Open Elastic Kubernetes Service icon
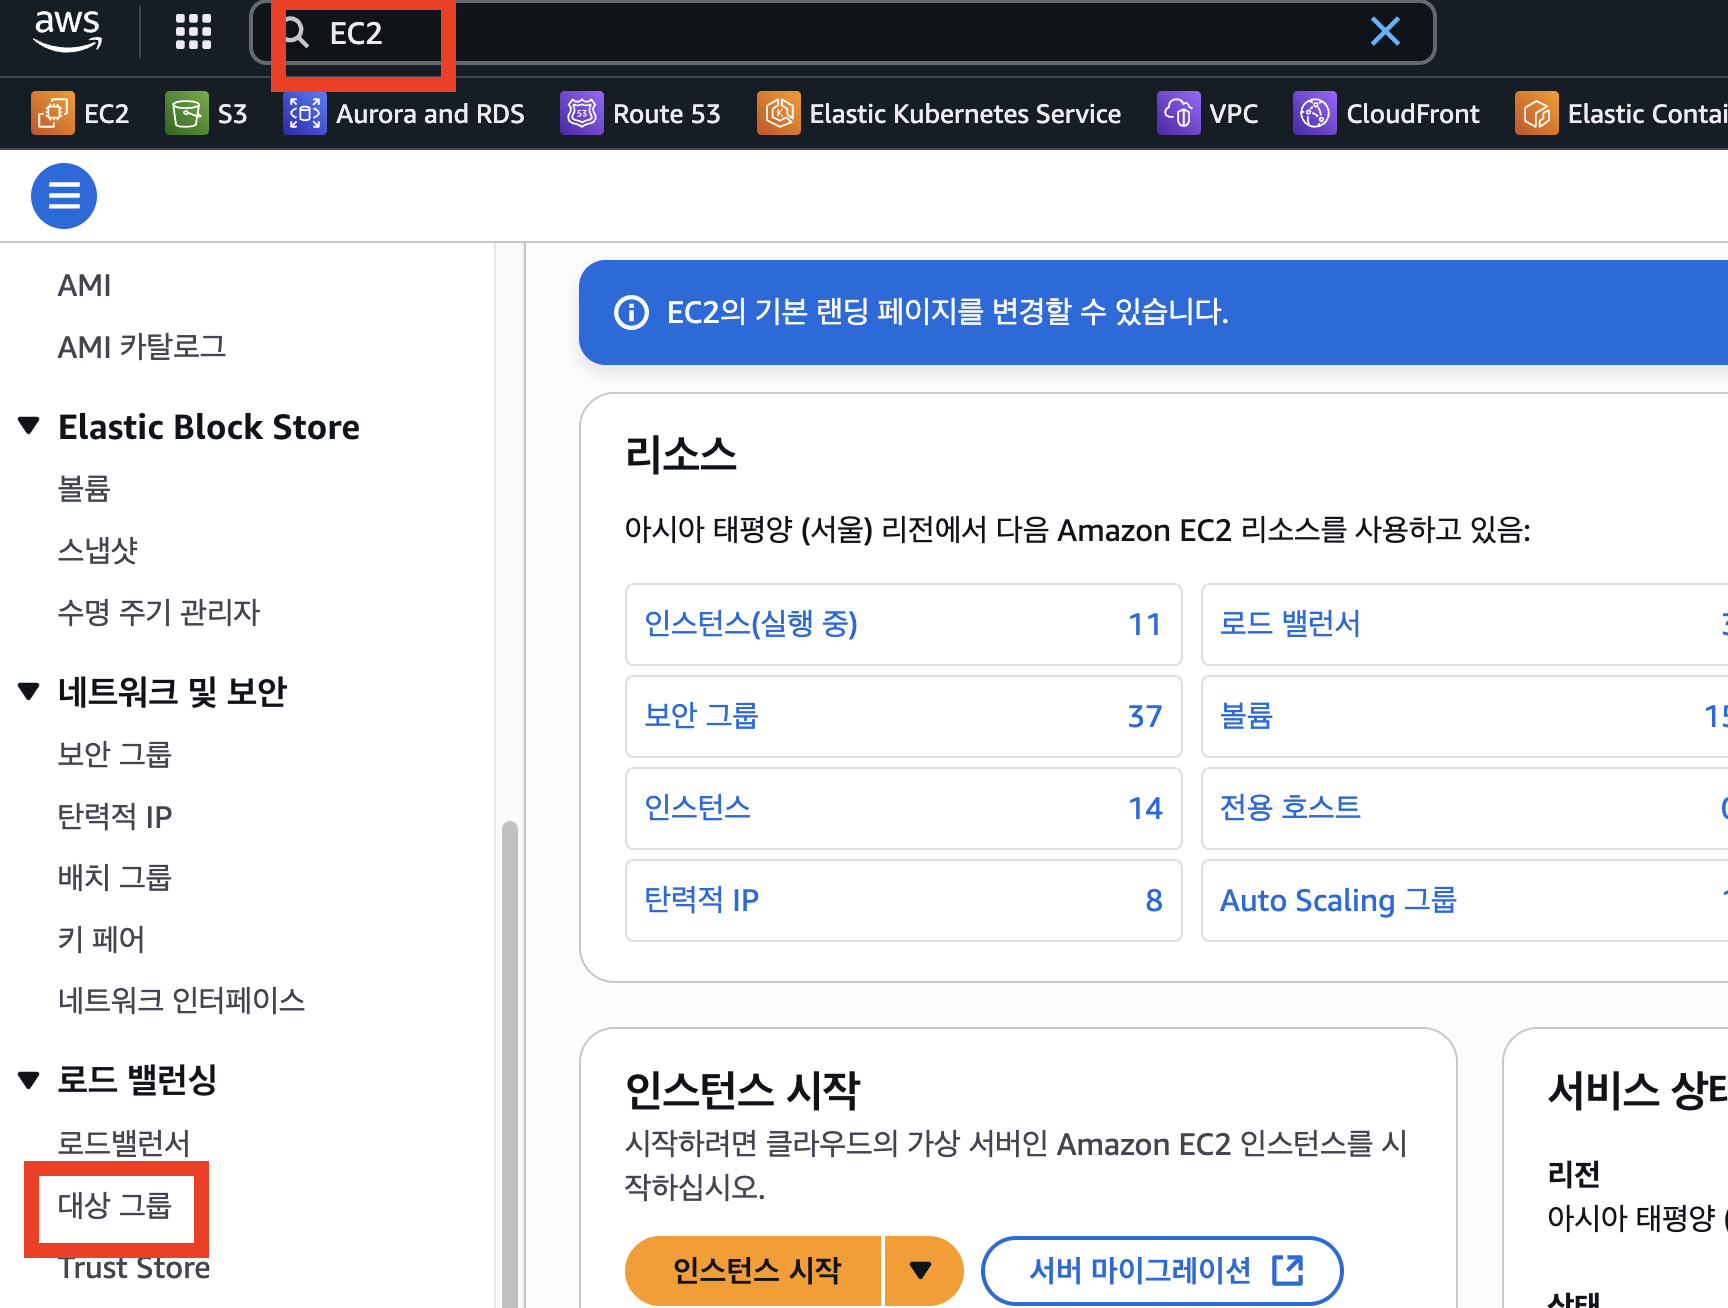1728x1308 pixels. point(778,114)
